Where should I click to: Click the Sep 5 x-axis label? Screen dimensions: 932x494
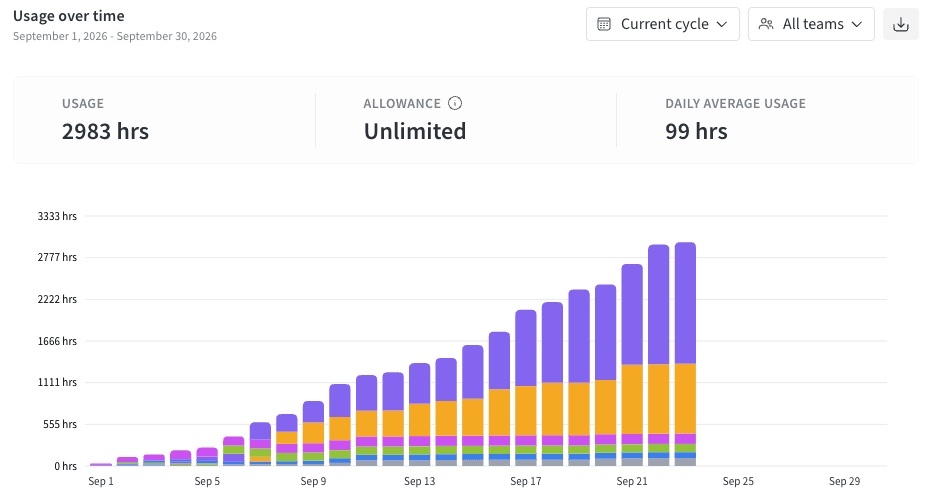(207, 481)
